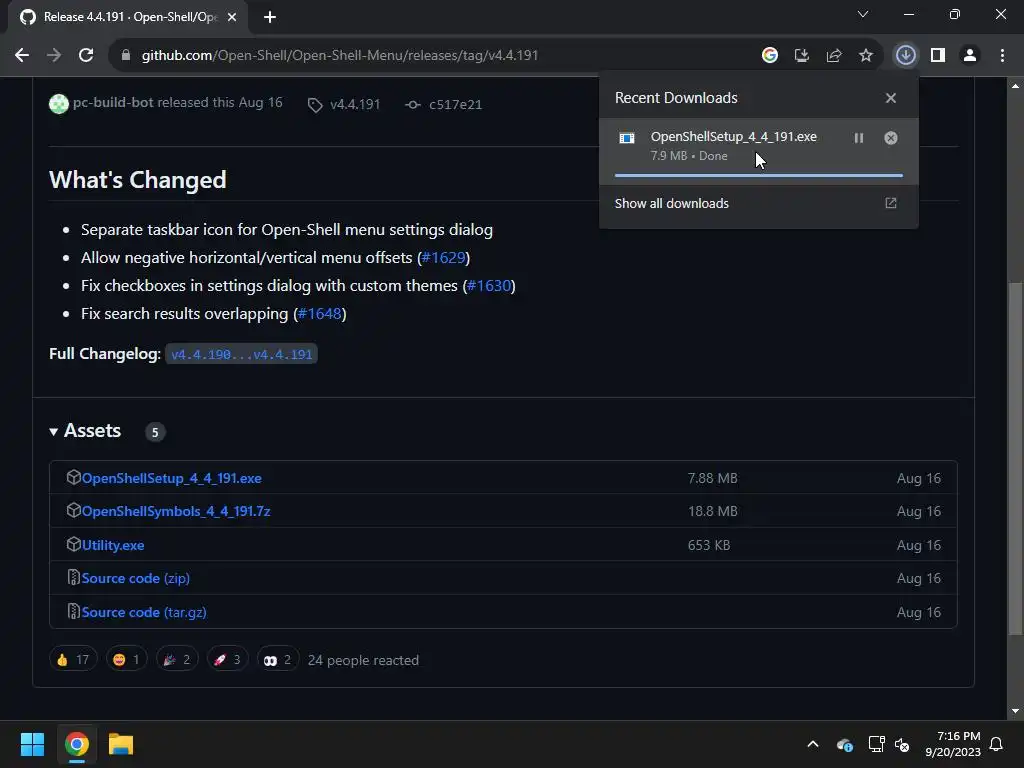React with thumbs up (17)

73,660
